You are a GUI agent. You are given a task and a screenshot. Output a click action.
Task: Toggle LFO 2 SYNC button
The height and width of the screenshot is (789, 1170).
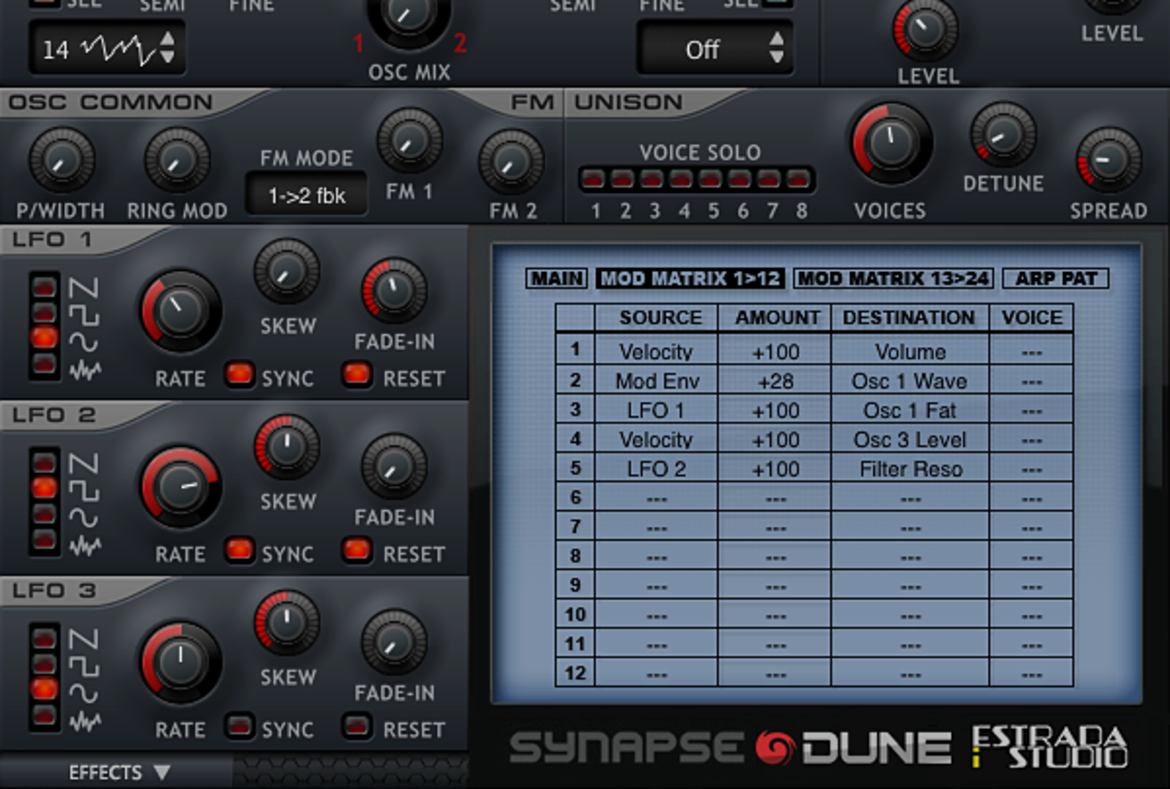coord(240,550)
